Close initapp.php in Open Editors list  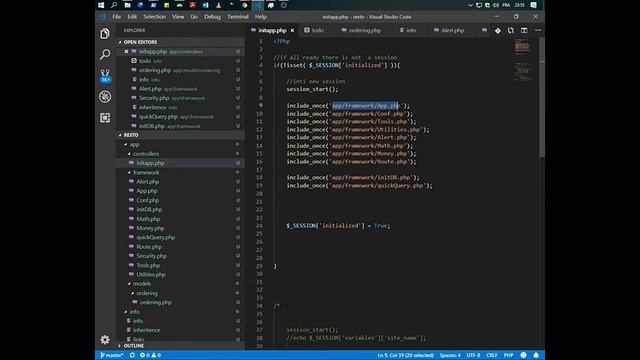coord(126,51)
